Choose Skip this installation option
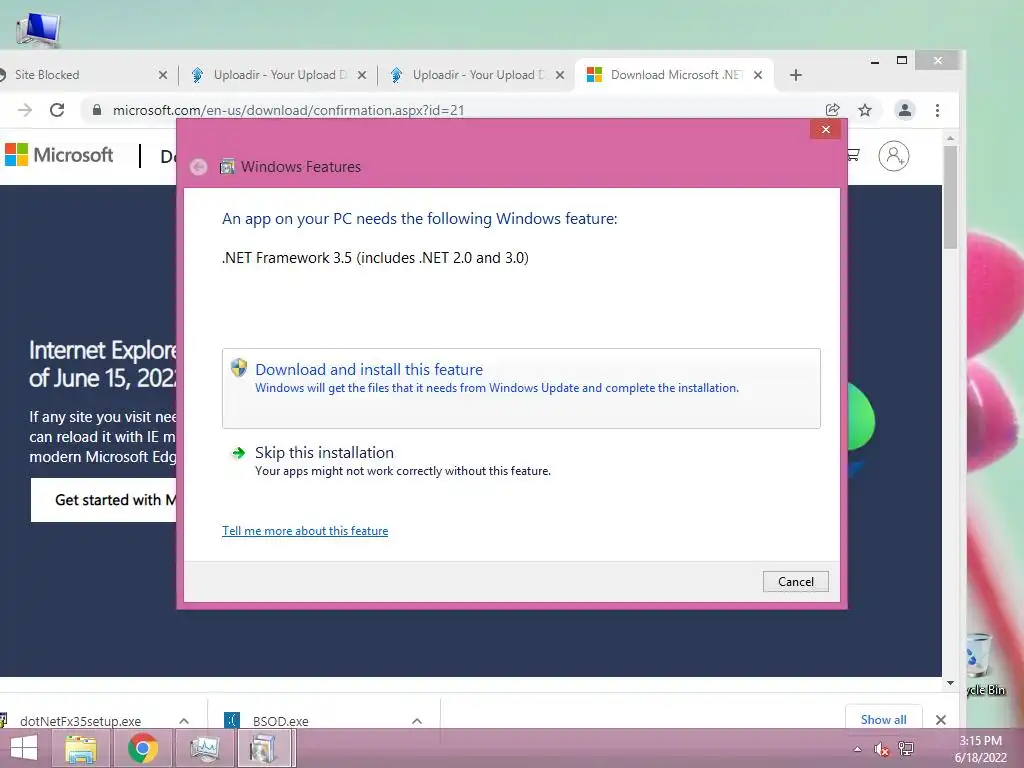Viewport: 1024px width, 768px height. tap(521, 461)
